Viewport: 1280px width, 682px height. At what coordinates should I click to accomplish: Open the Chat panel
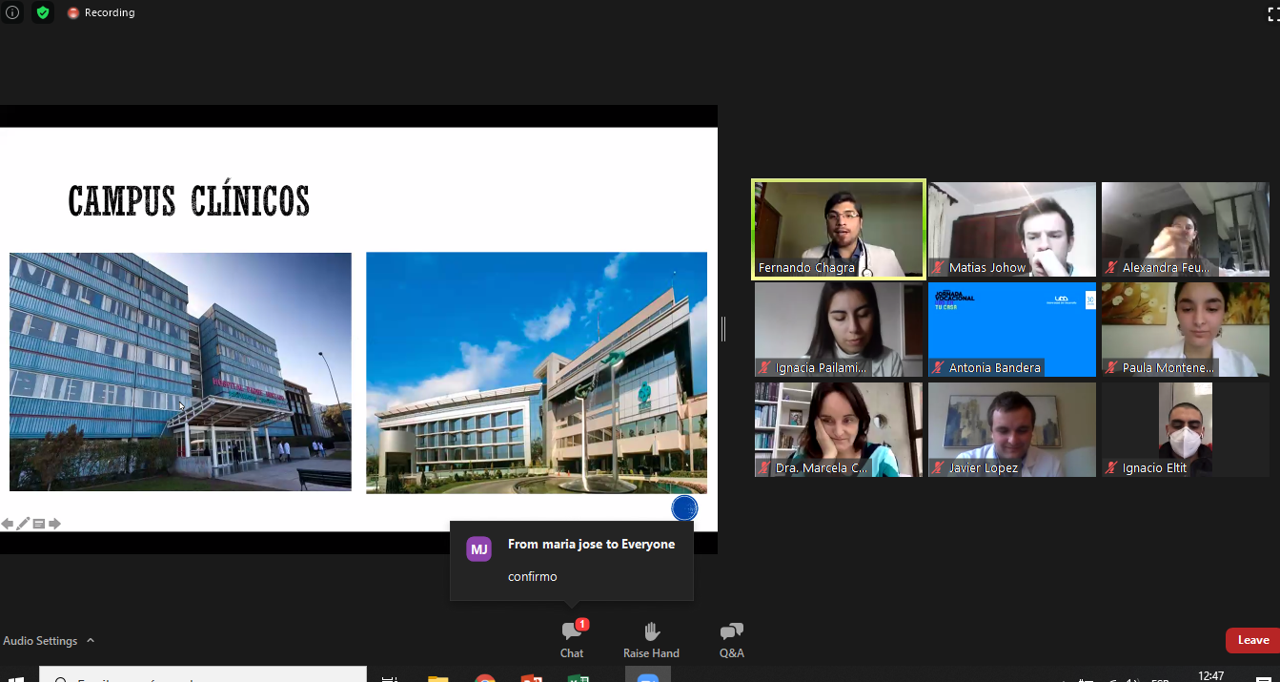coord(571,639)
